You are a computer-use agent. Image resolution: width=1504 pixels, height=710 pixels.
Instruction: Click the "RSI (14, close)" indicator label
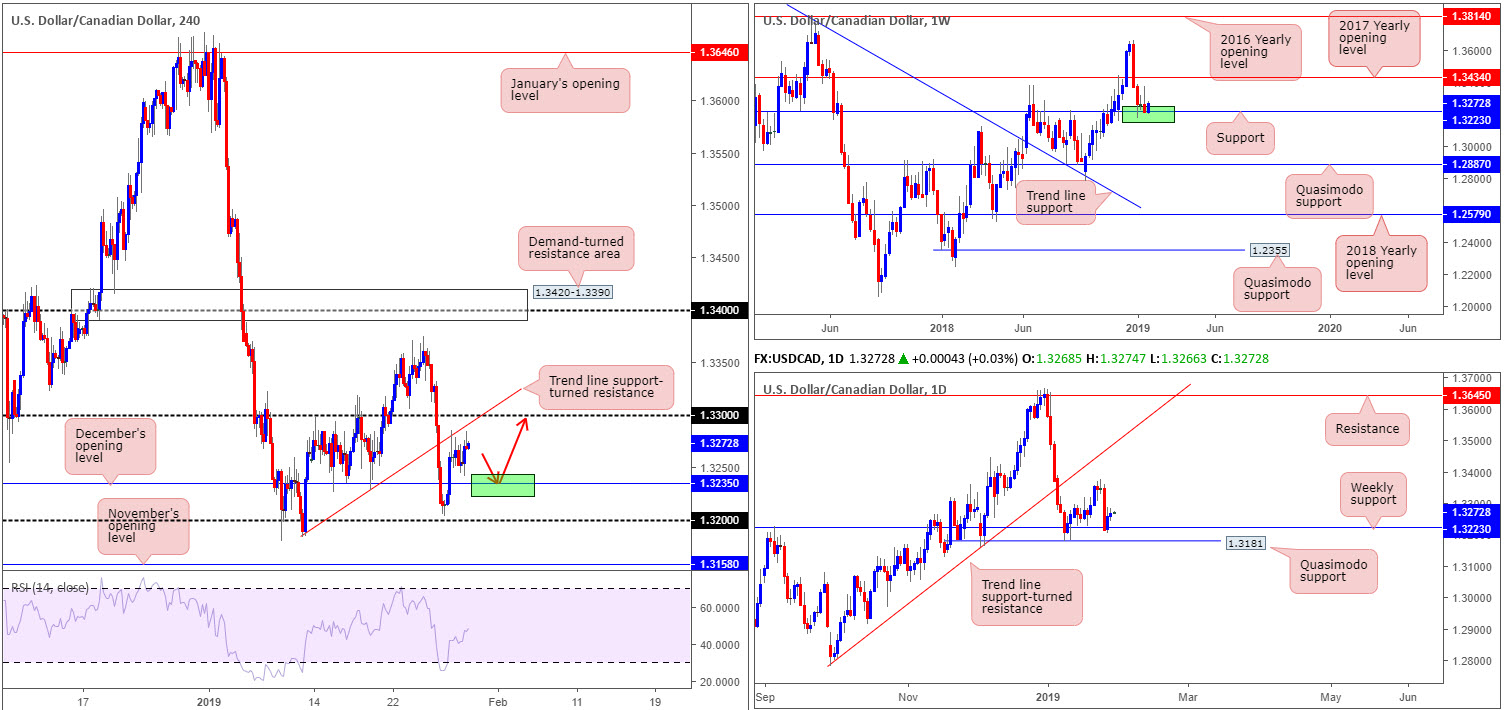[x=50, y=587]
